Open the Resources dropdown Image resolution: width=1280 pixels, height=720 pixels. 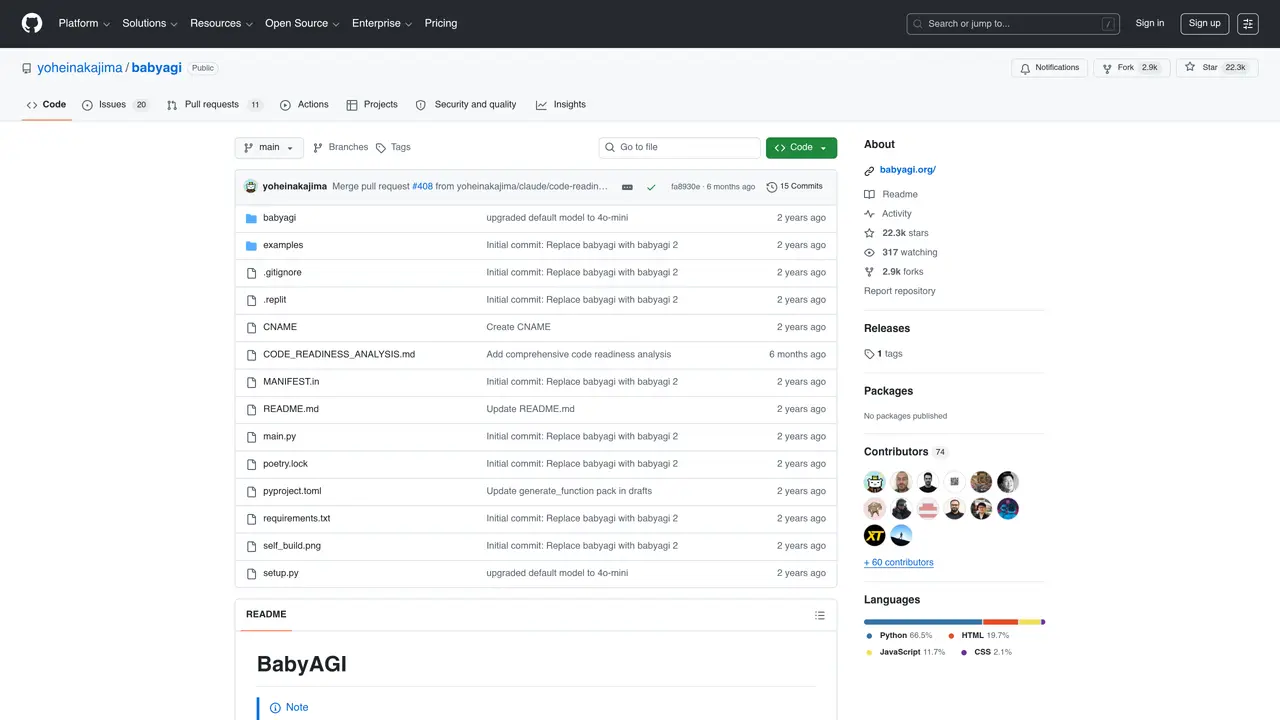pyautogui.click(x=221, y=23)
